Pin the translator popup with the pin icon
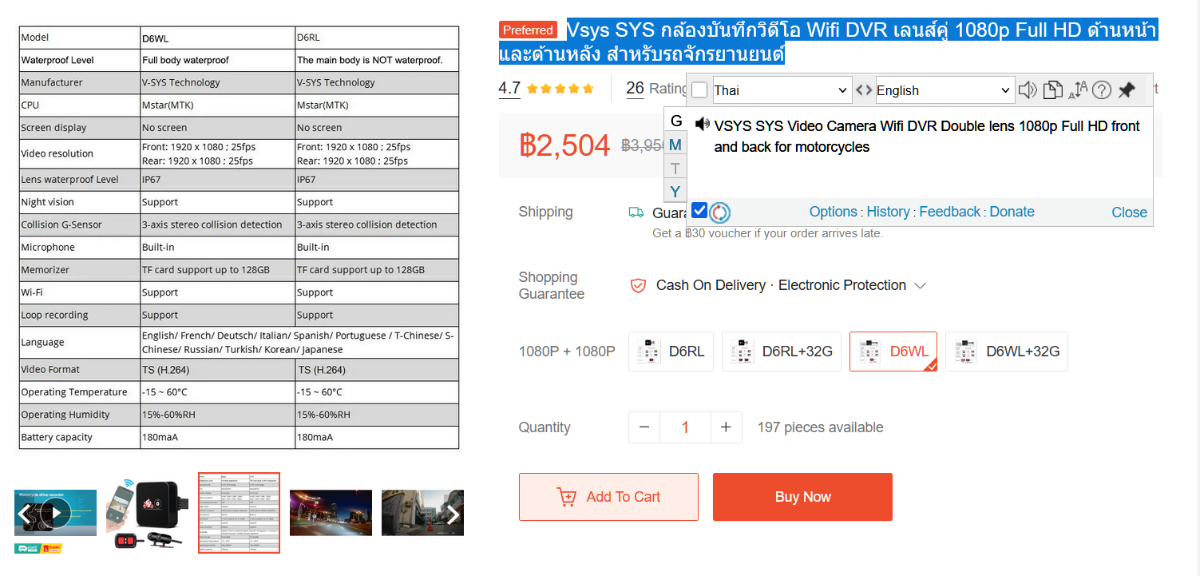The image size is (1200, 576). pos(1127,90)
